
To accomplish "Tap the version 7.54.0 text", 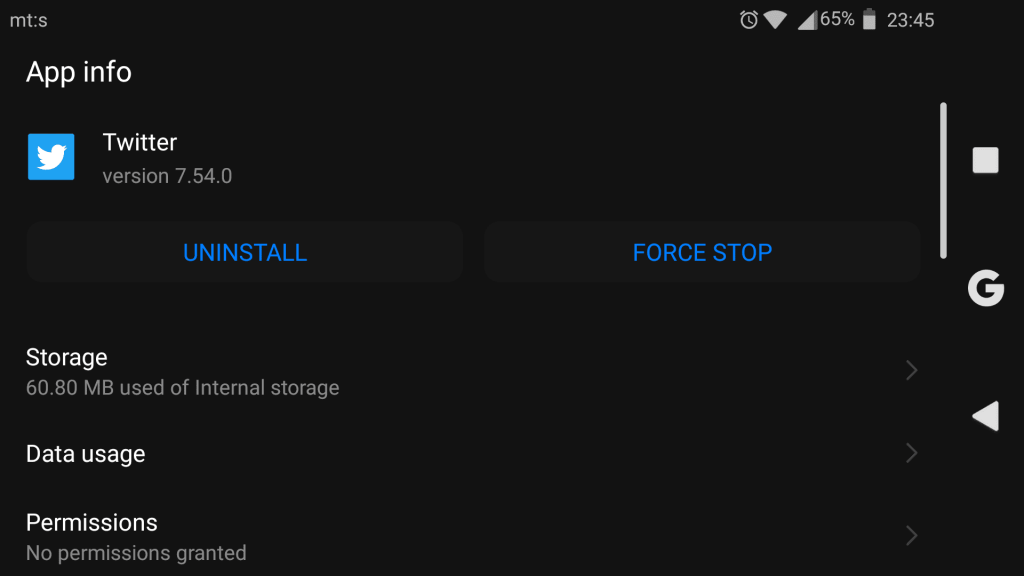I will (x=167, y=176).
